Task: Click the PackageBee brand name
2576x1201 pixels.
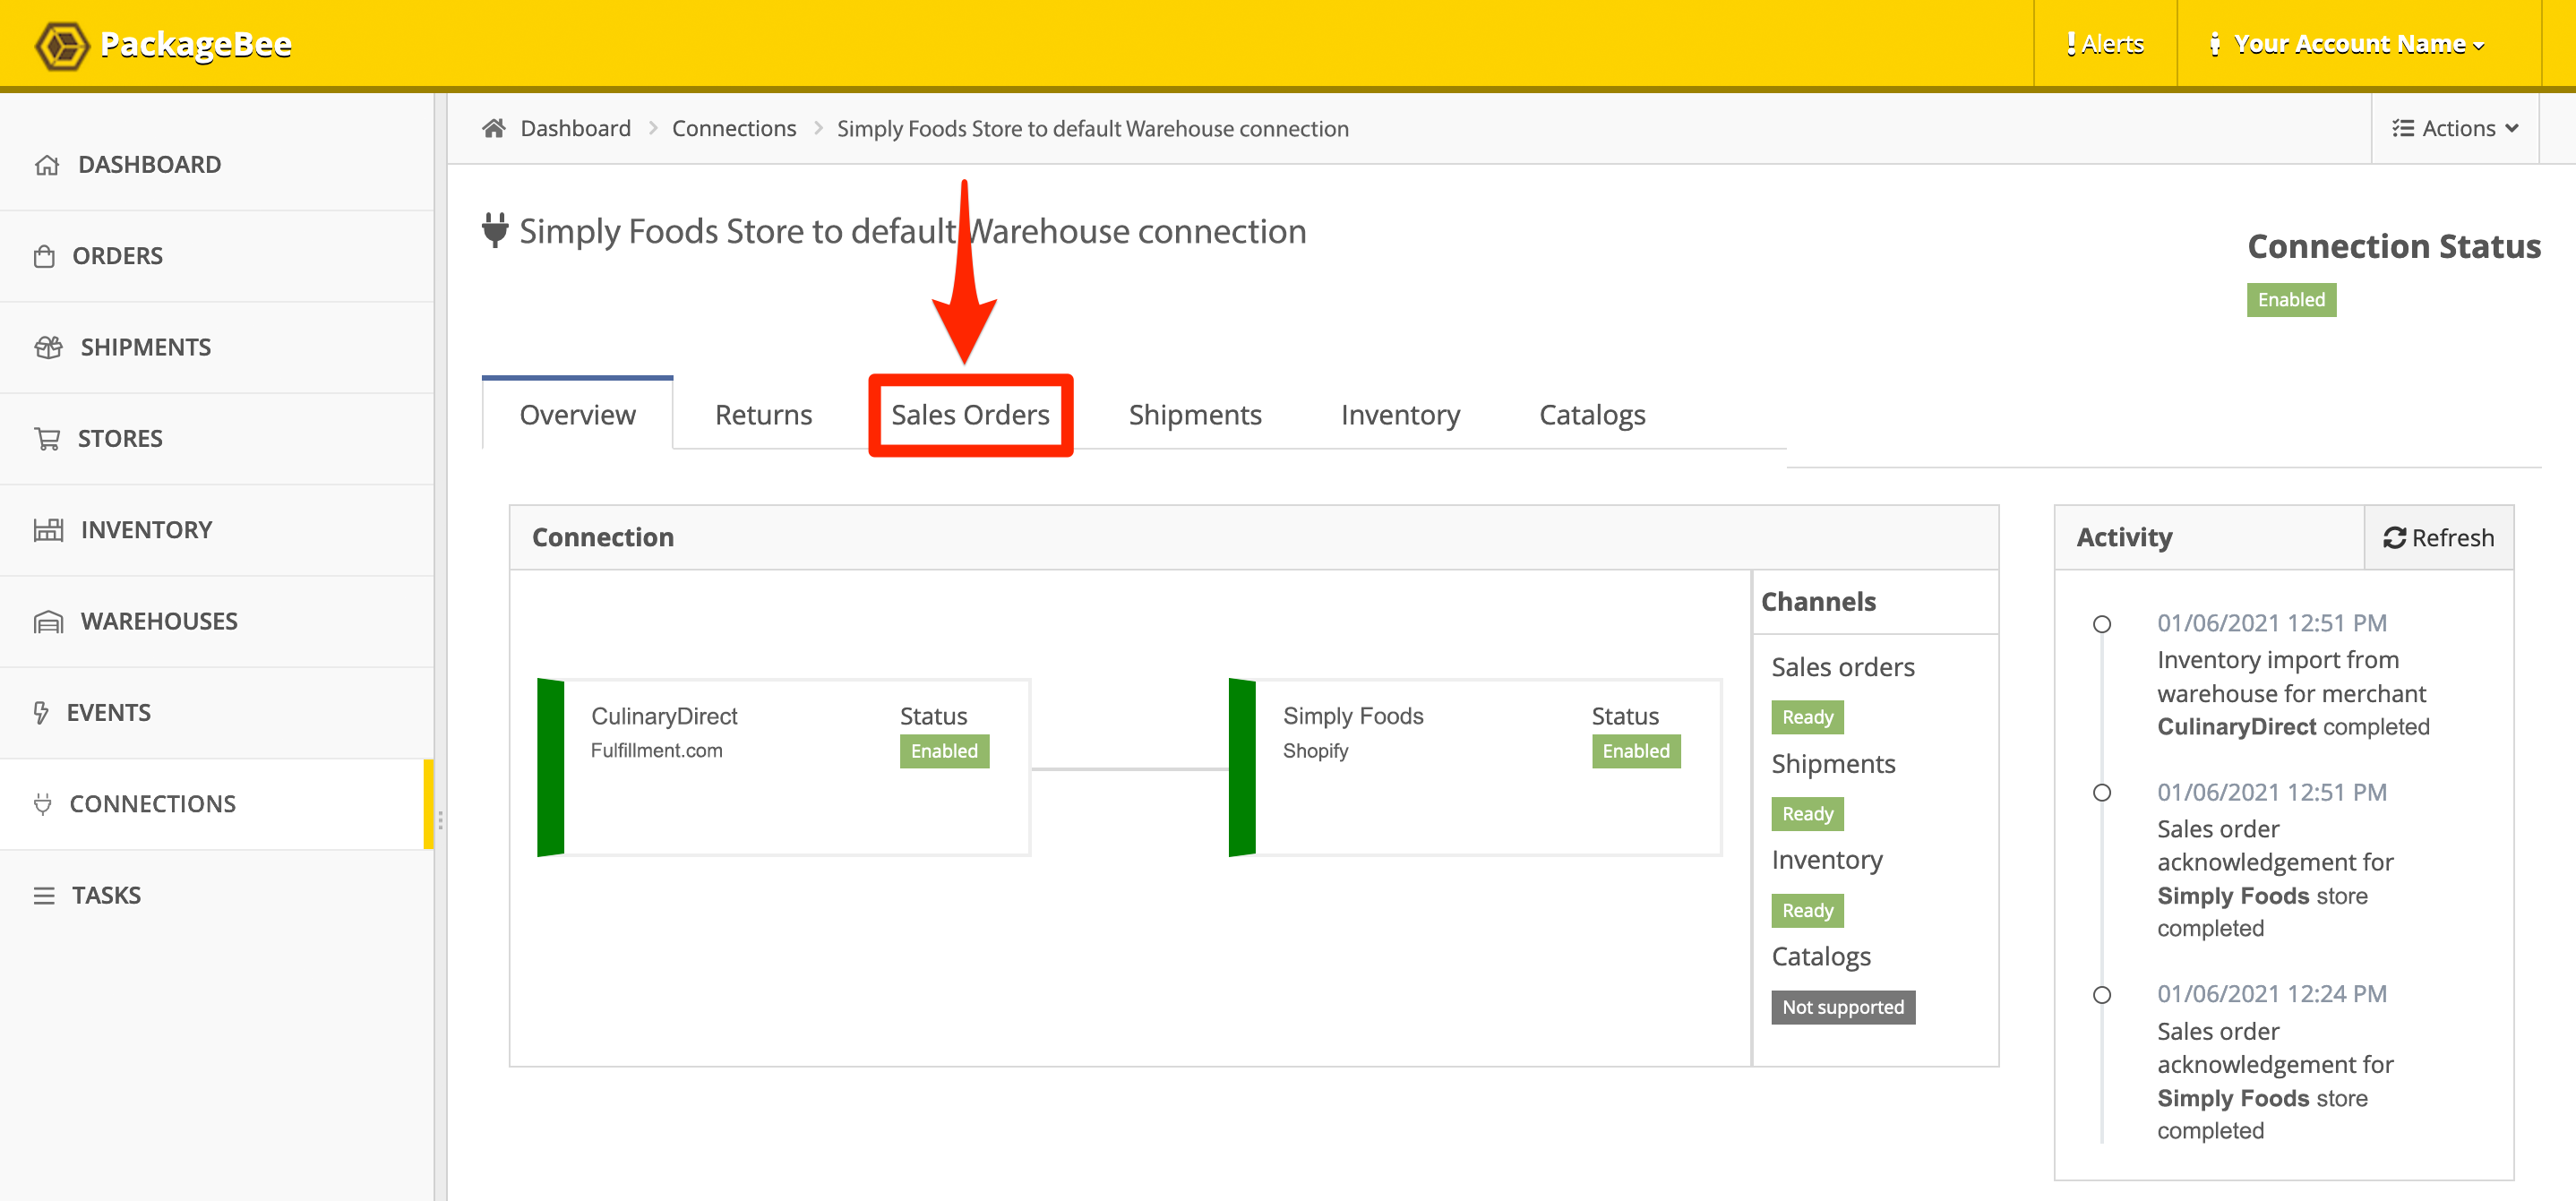Action: click(196, 45)
